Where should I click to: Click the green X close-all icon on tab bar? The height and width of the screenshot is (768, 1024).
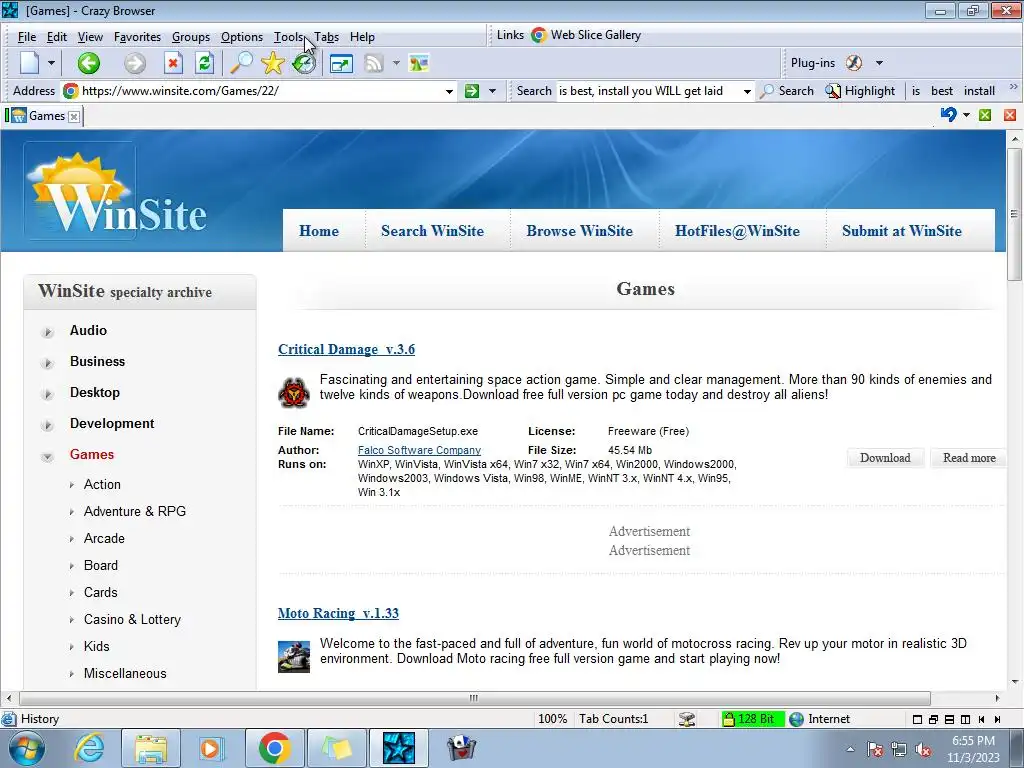pos(985,115)
